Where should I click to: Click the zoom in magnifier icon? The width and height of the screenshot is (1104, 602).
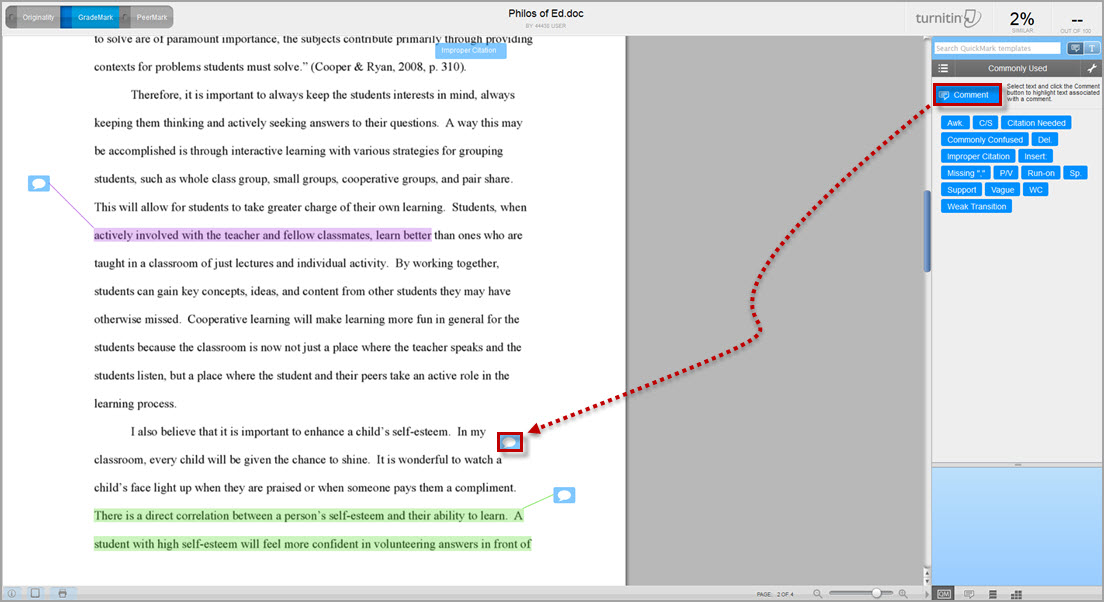(903, 594)
